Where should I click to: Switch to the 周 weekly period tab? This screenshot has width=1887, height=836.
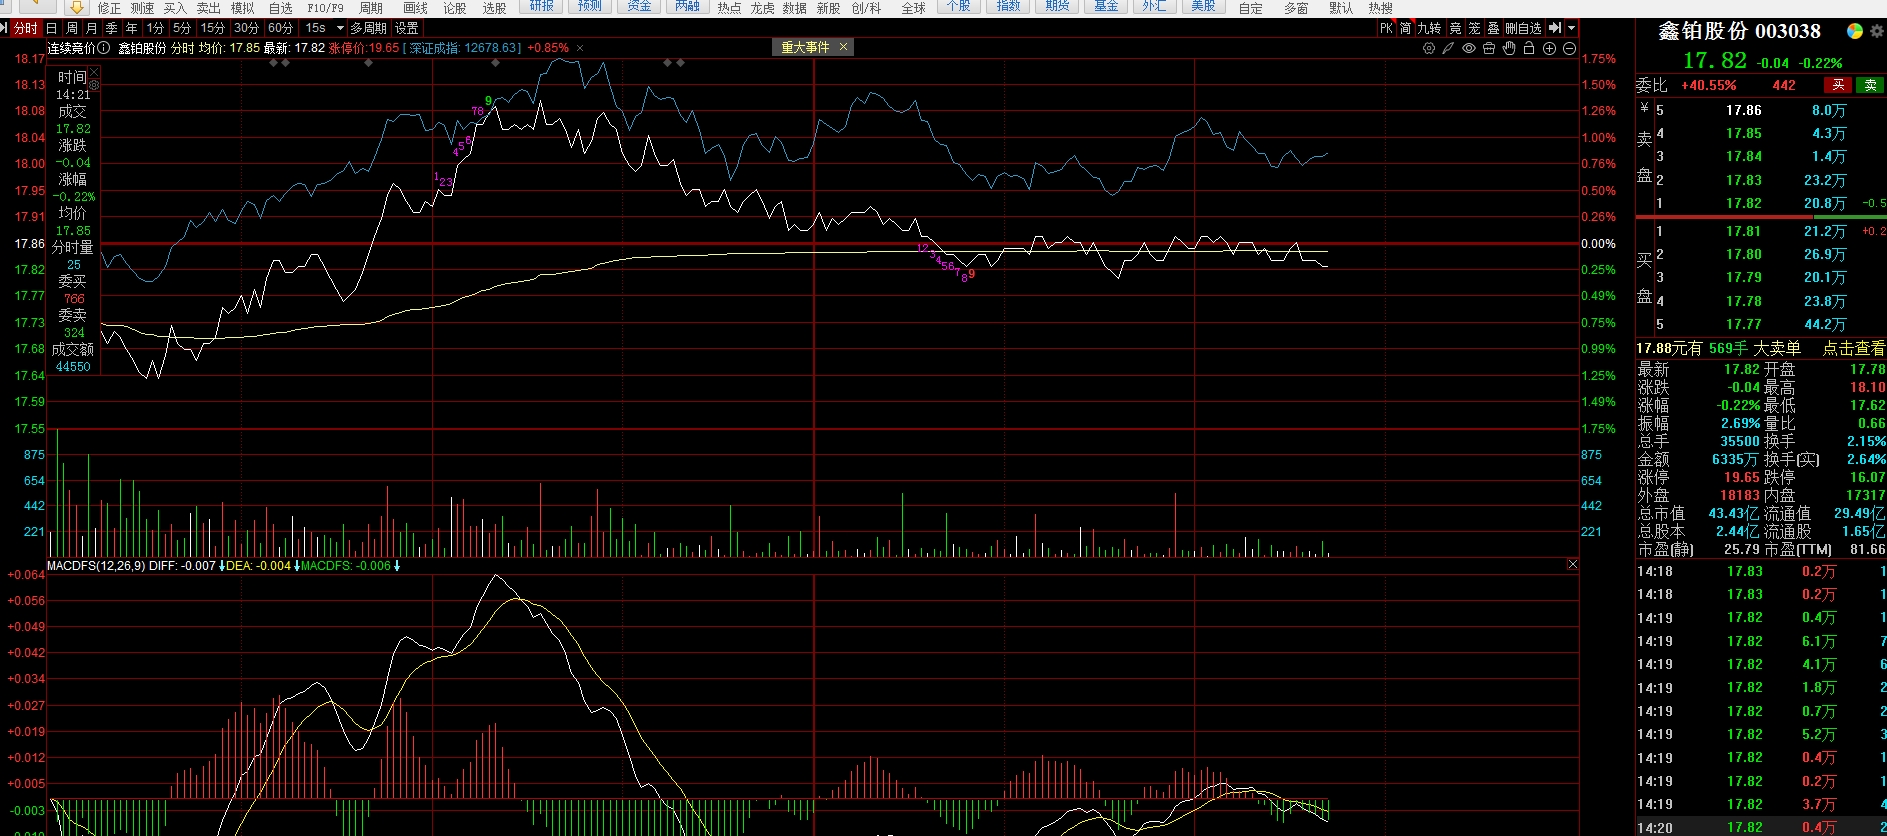coord(72,28)
